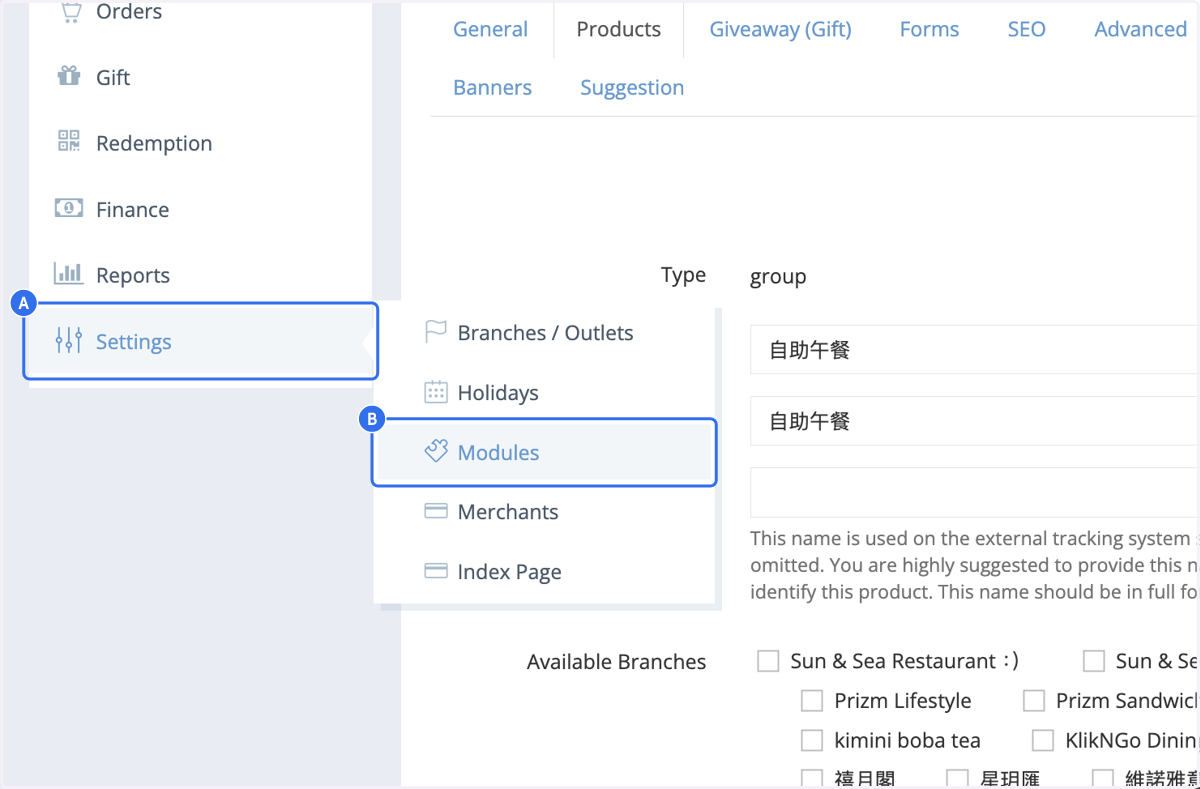Check the Sun & Sea Restaurant :) branch
This screenshot has height=789, width=1200.
point(768,661)
